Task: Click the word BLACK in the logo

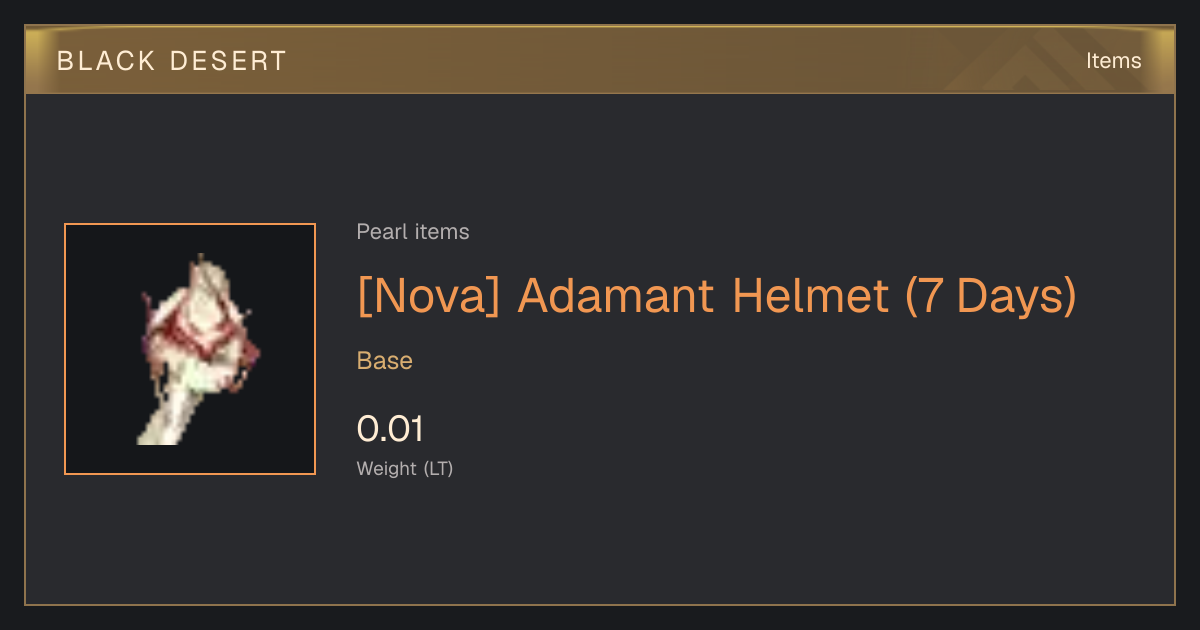Action: 107,61
